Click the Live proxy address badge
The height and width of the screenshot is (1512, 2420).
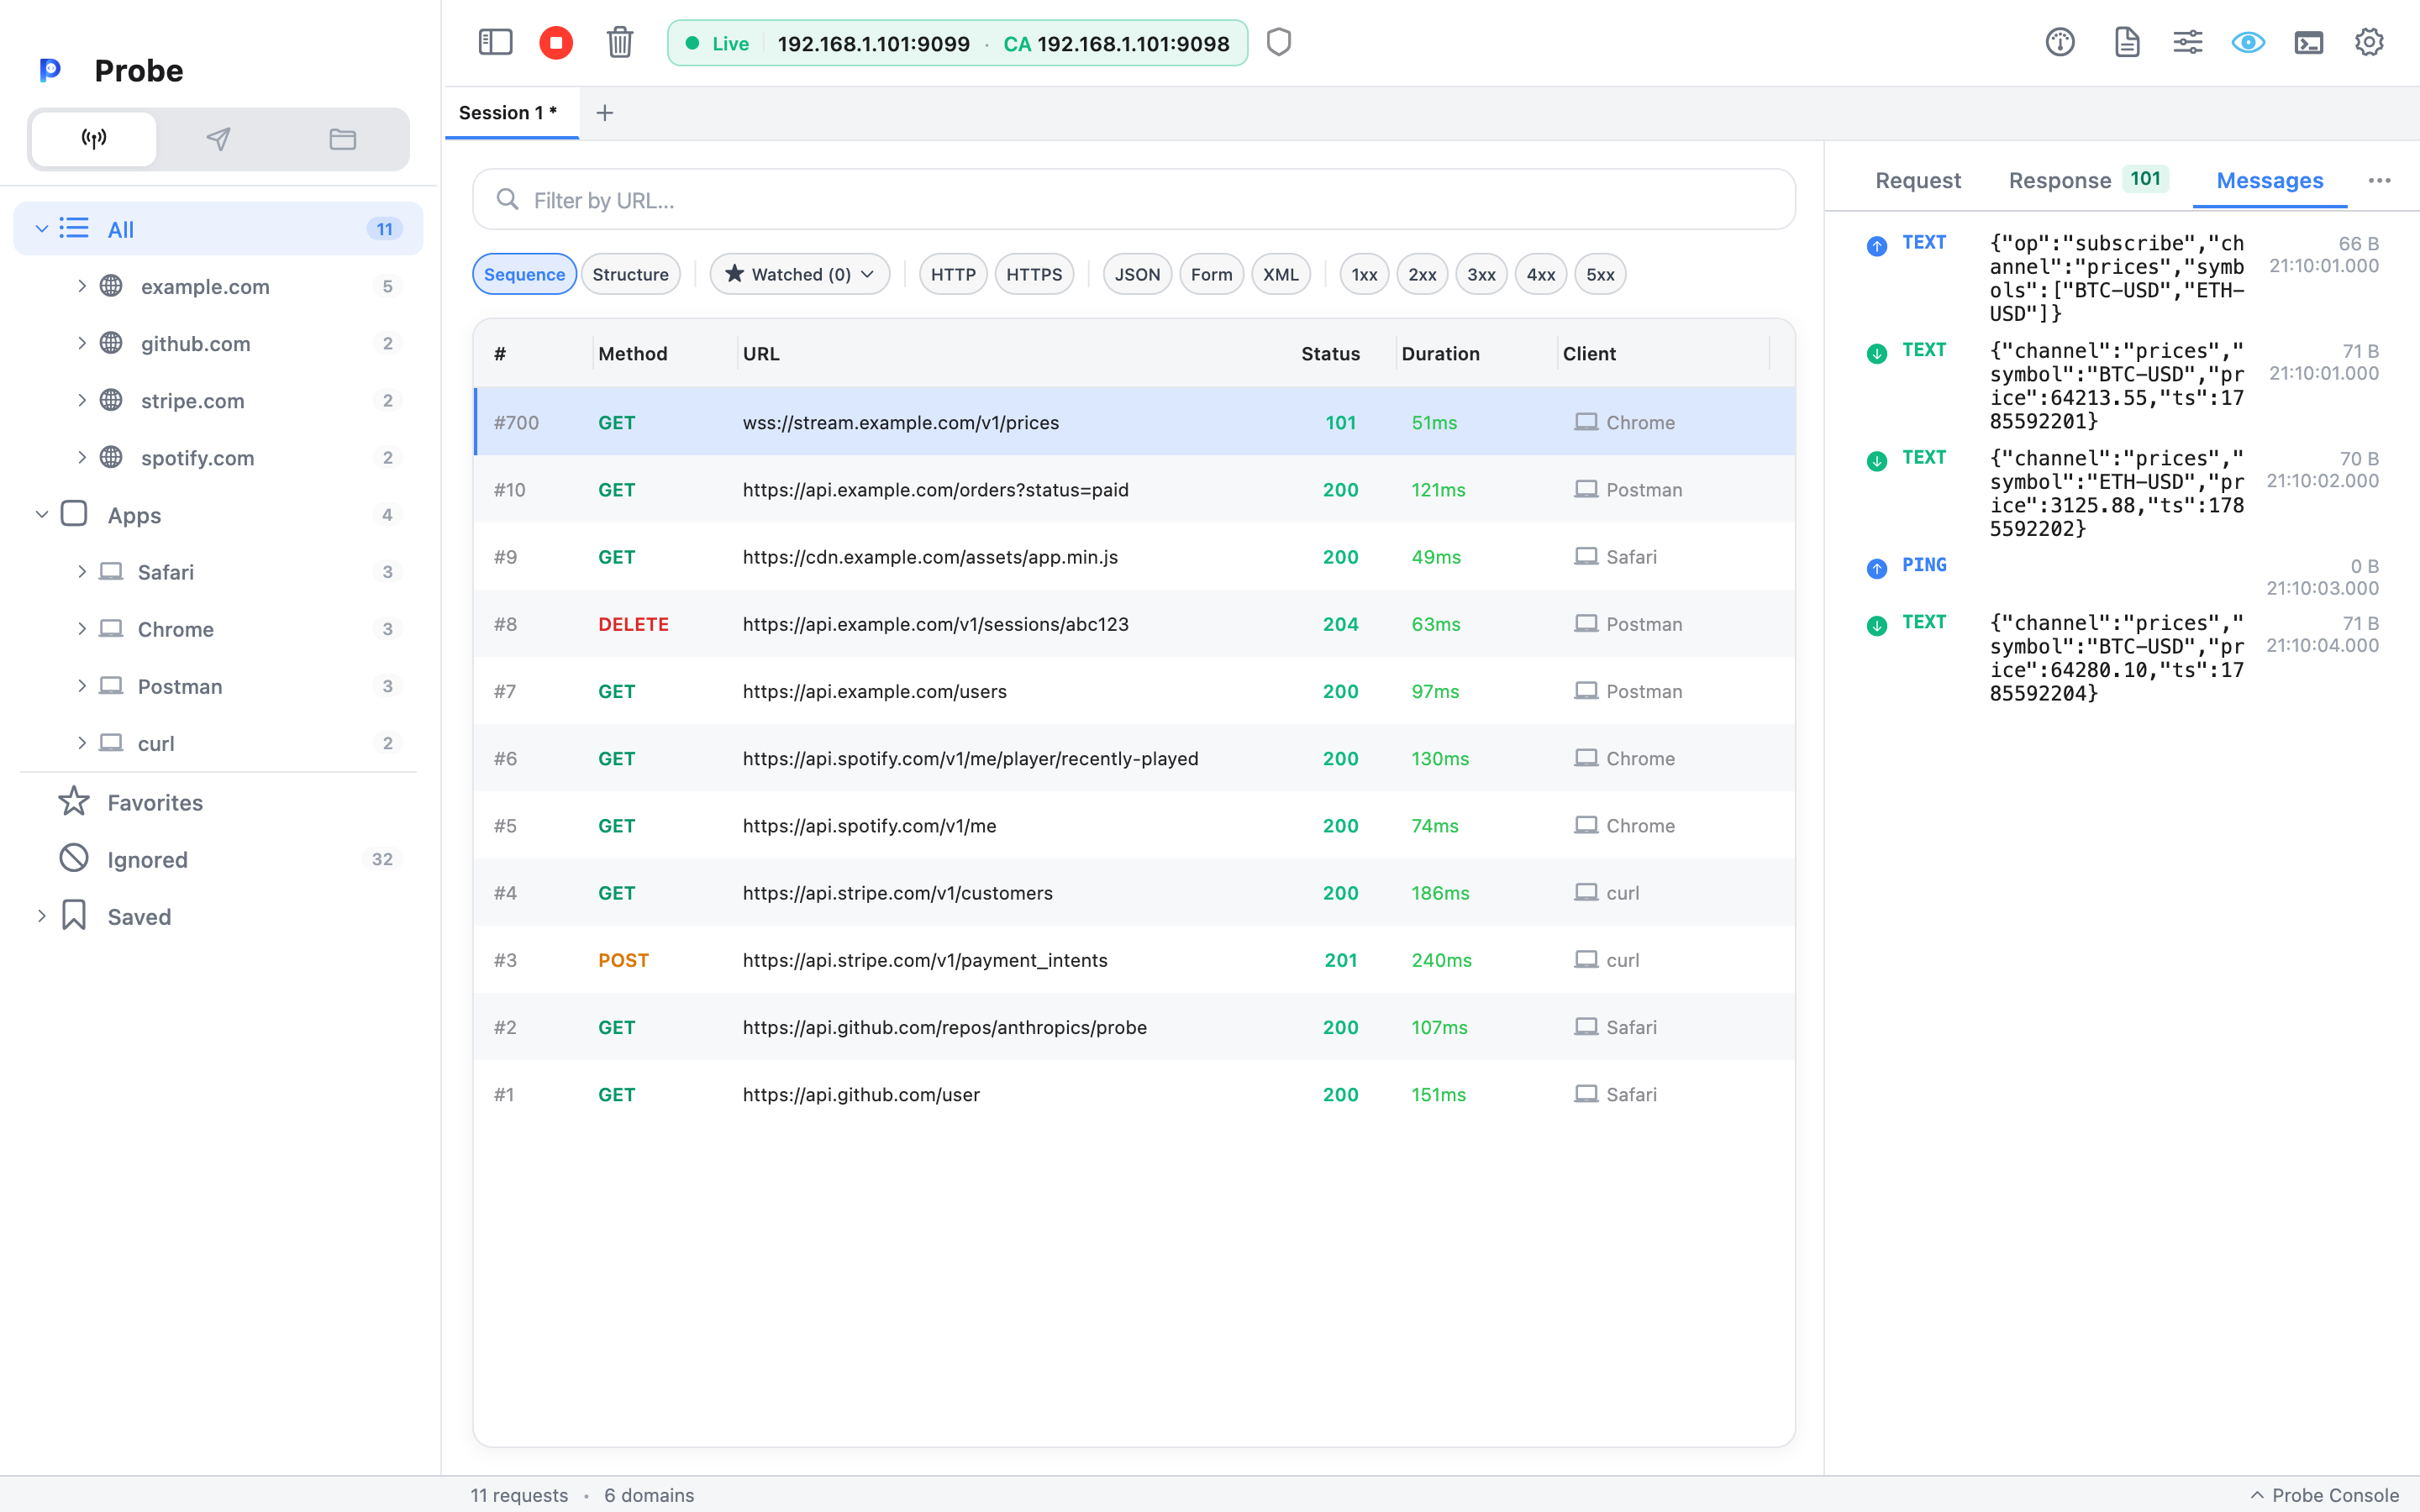tap(957, 43)
